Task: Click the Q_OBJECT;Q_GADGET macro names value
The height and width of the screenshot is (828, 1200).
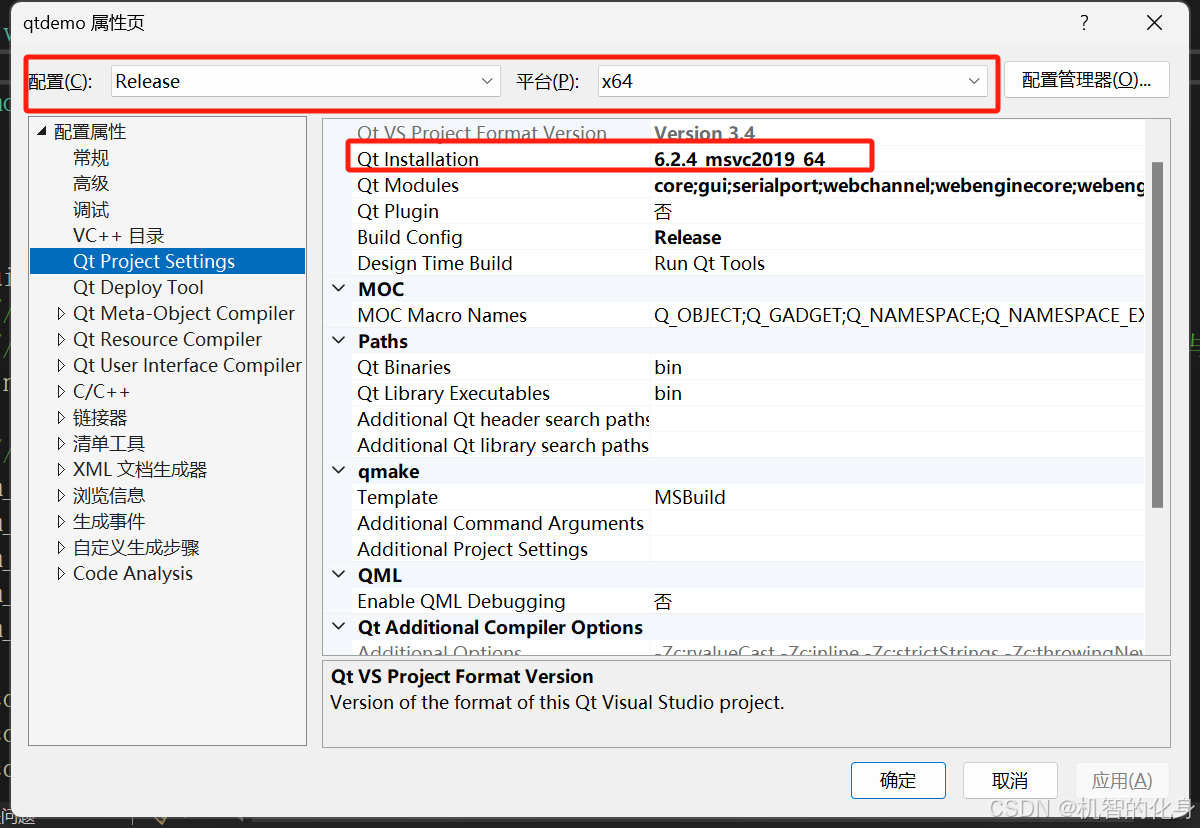Action: 899,315
